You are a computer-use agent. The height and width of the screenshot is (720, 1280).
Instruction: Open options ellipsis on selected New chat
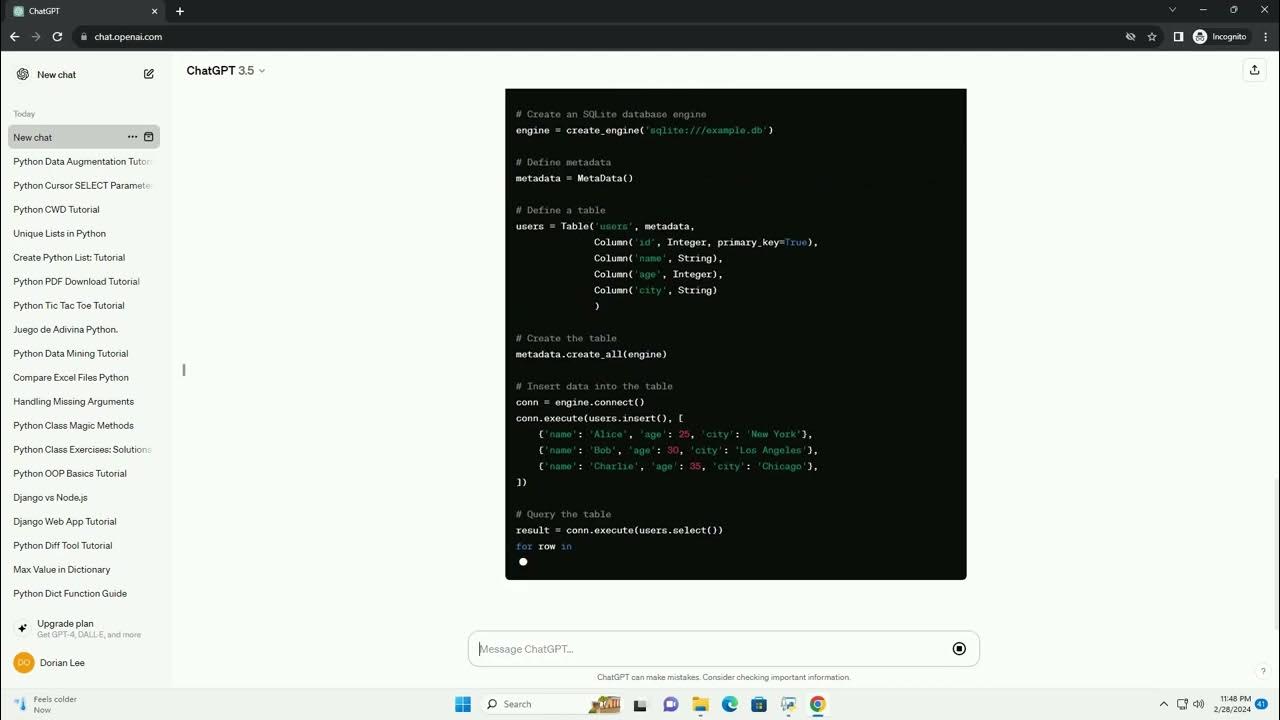point(132,137)
